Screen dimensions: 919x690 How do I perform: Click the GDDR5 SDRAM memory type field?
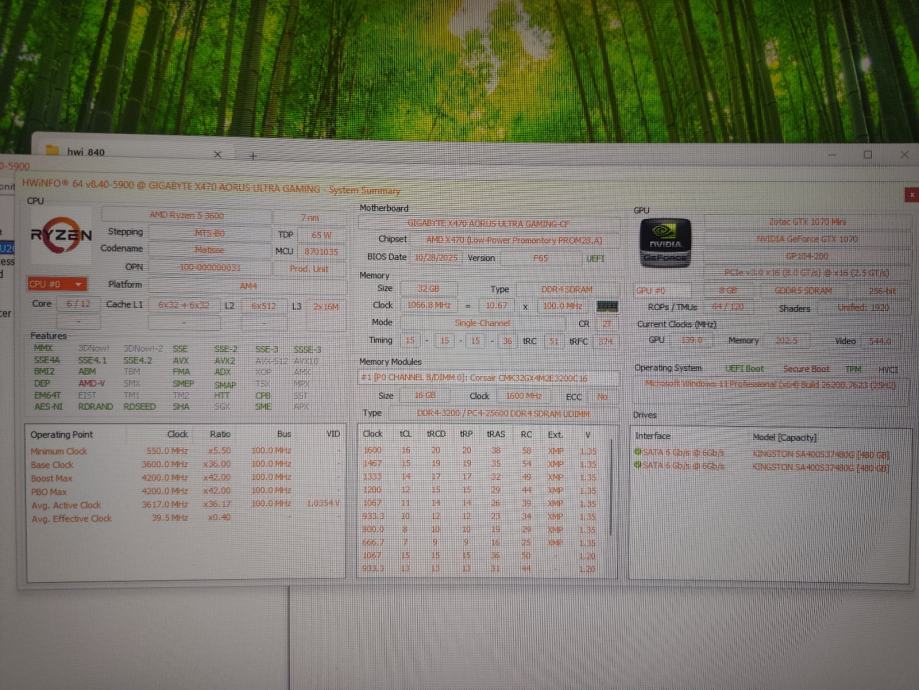804,291
